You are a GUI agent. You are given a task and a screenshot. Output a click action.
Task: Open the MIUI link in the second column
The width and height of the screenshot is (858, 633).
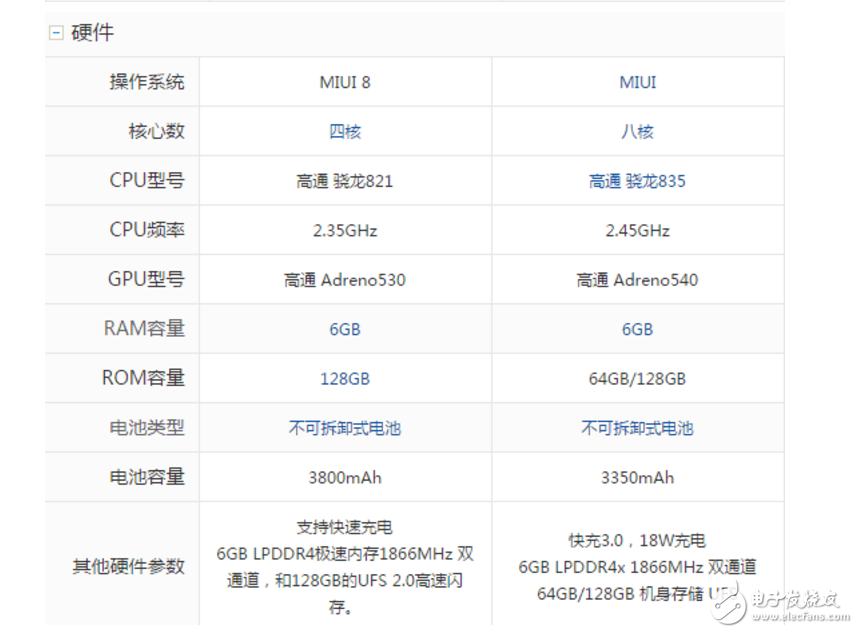637,81
